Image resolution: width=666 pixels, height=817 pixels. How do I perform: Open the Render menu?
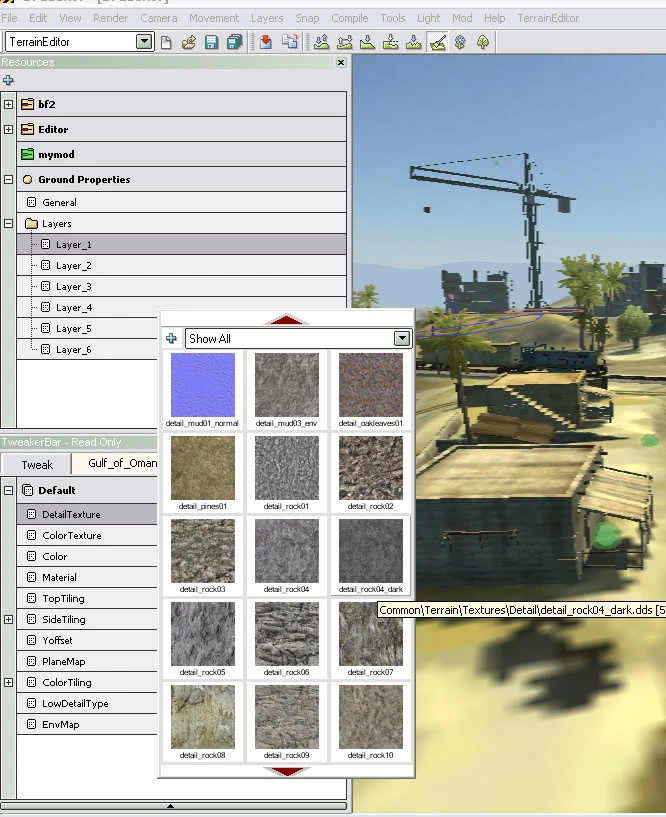[x=110, y=18]
